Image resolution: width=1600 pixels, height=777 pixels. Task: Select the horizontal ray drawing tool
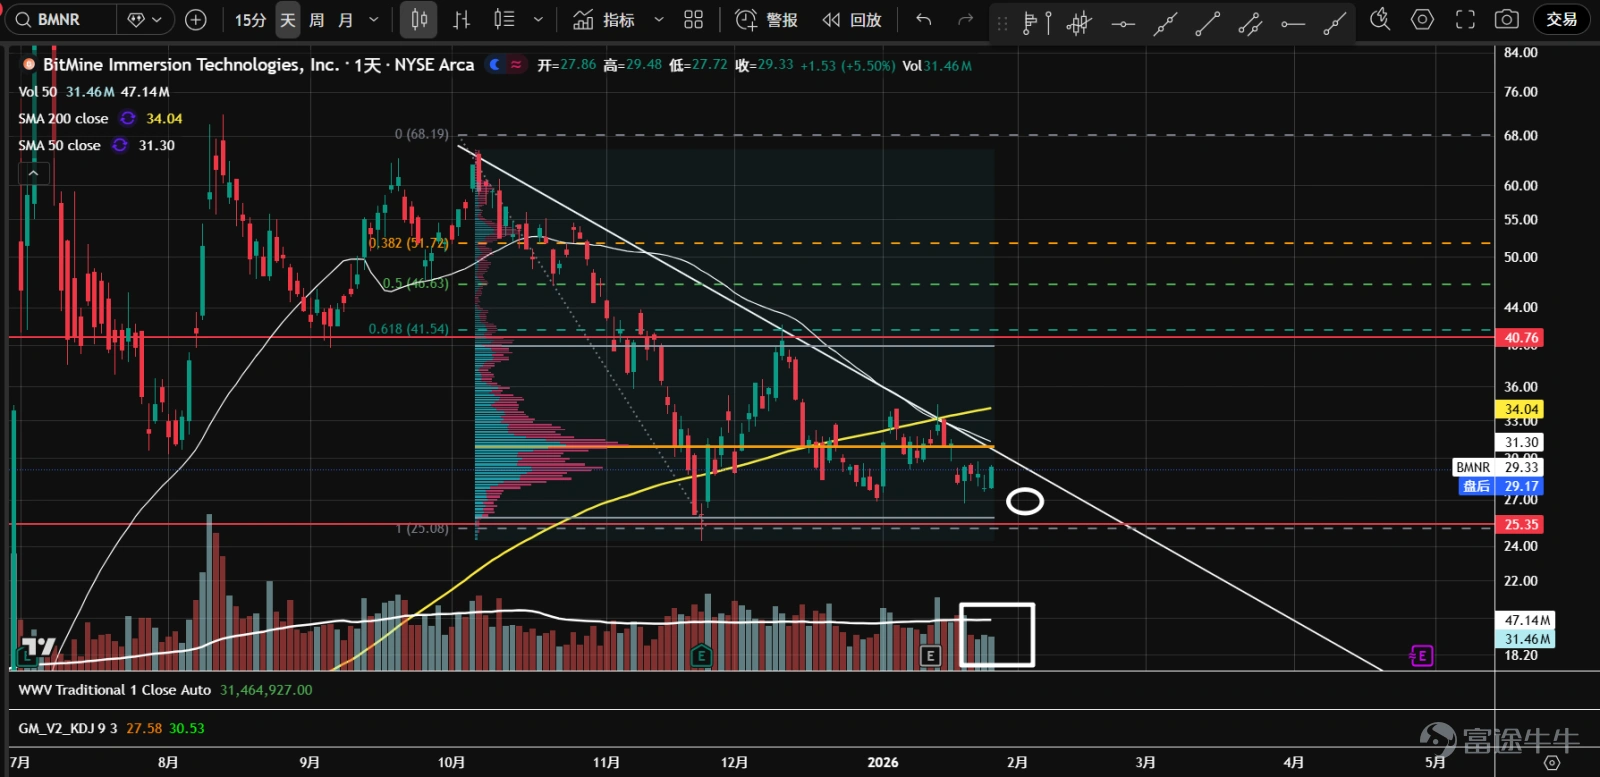pyautogui.click(x=1293, y=22)
